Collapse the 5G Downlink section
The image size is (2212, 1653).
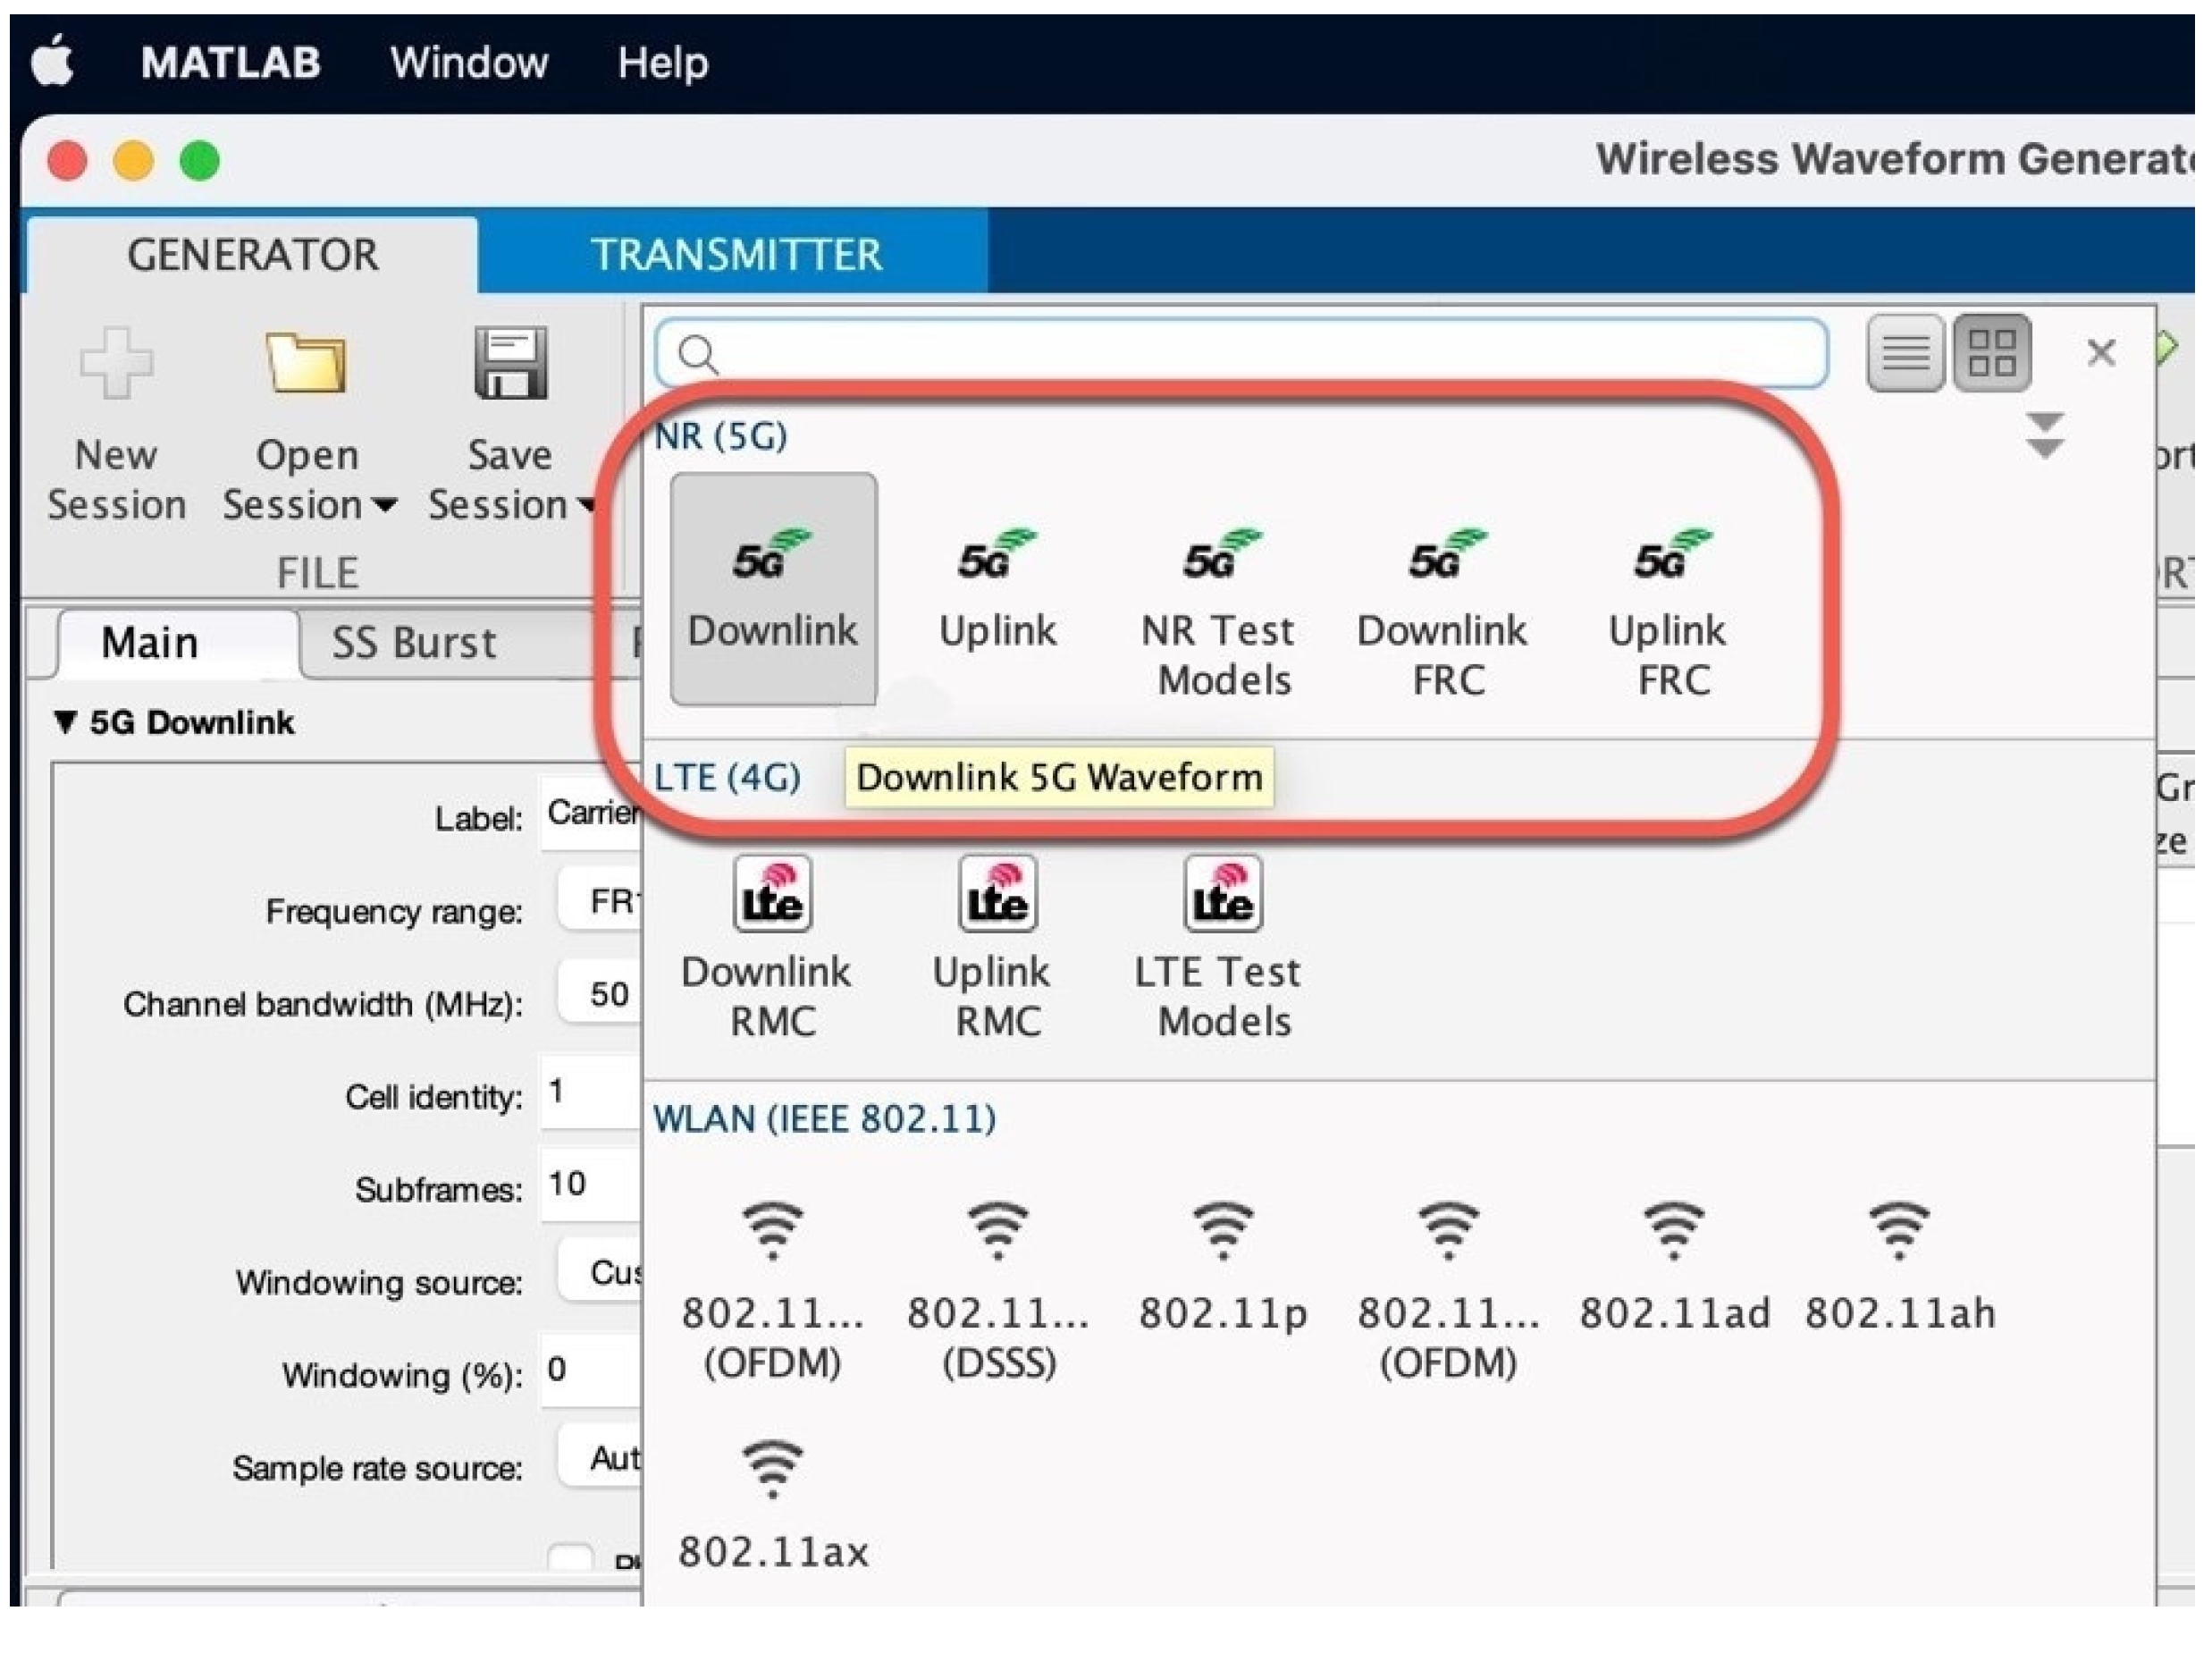tap(66, 722)
